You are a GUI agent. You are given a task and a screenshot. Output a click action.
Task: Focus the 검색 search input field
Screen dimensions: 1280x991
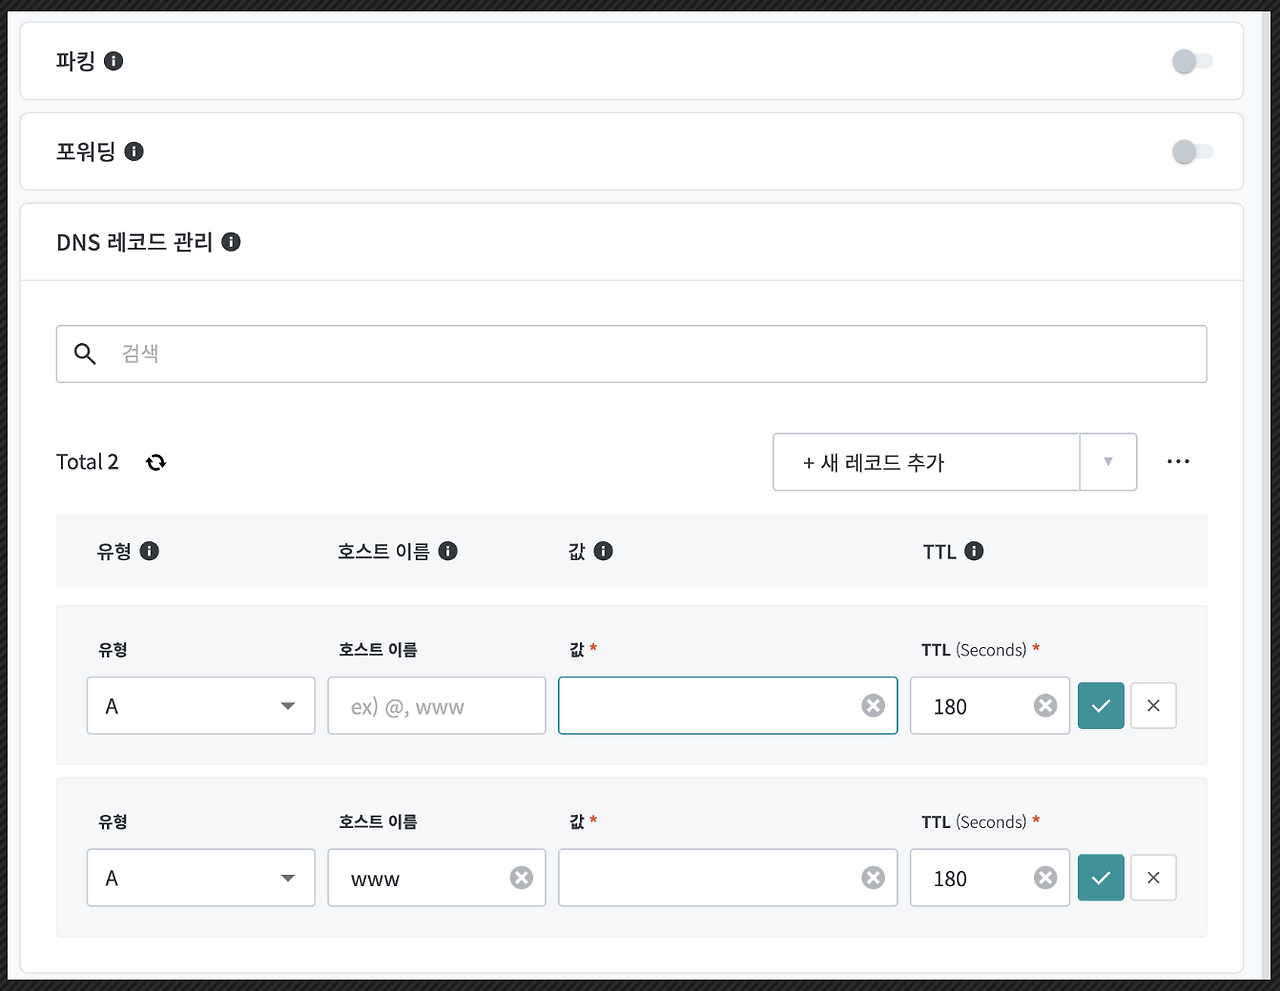631,354
